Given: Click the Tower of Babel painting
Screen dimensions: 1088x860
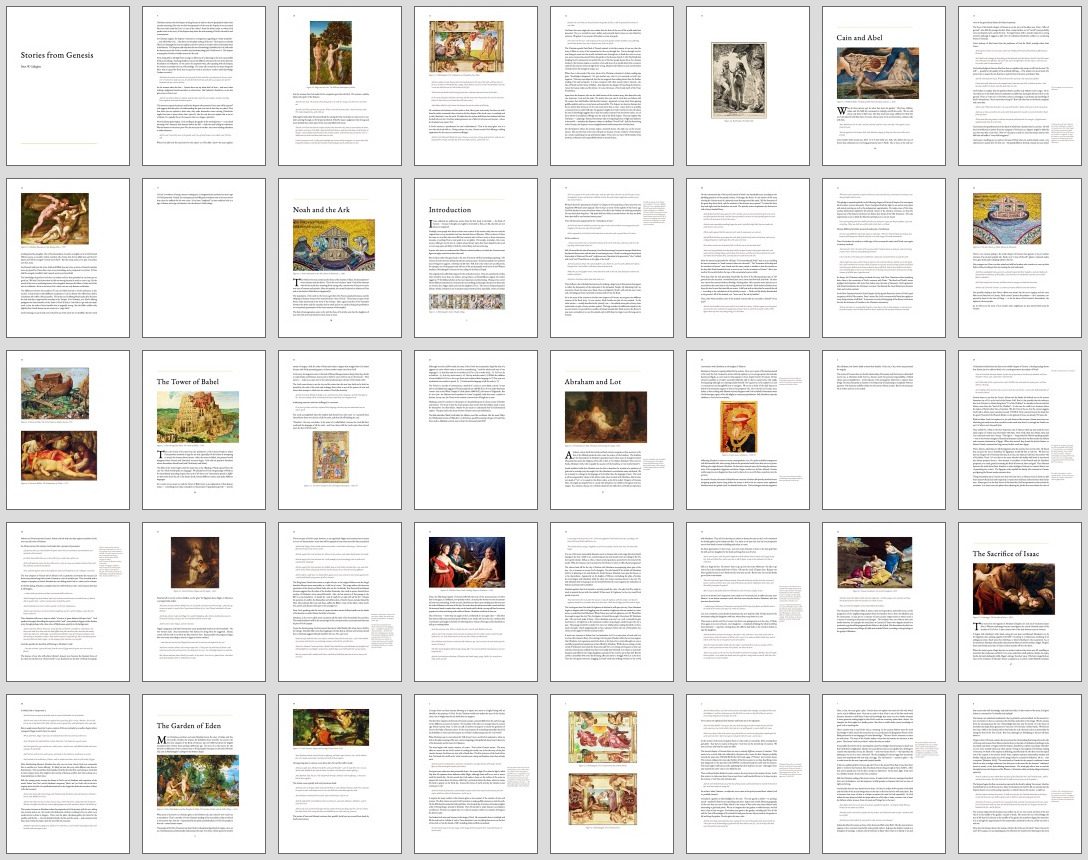Looking at the screenshot, I should [198, 416].
